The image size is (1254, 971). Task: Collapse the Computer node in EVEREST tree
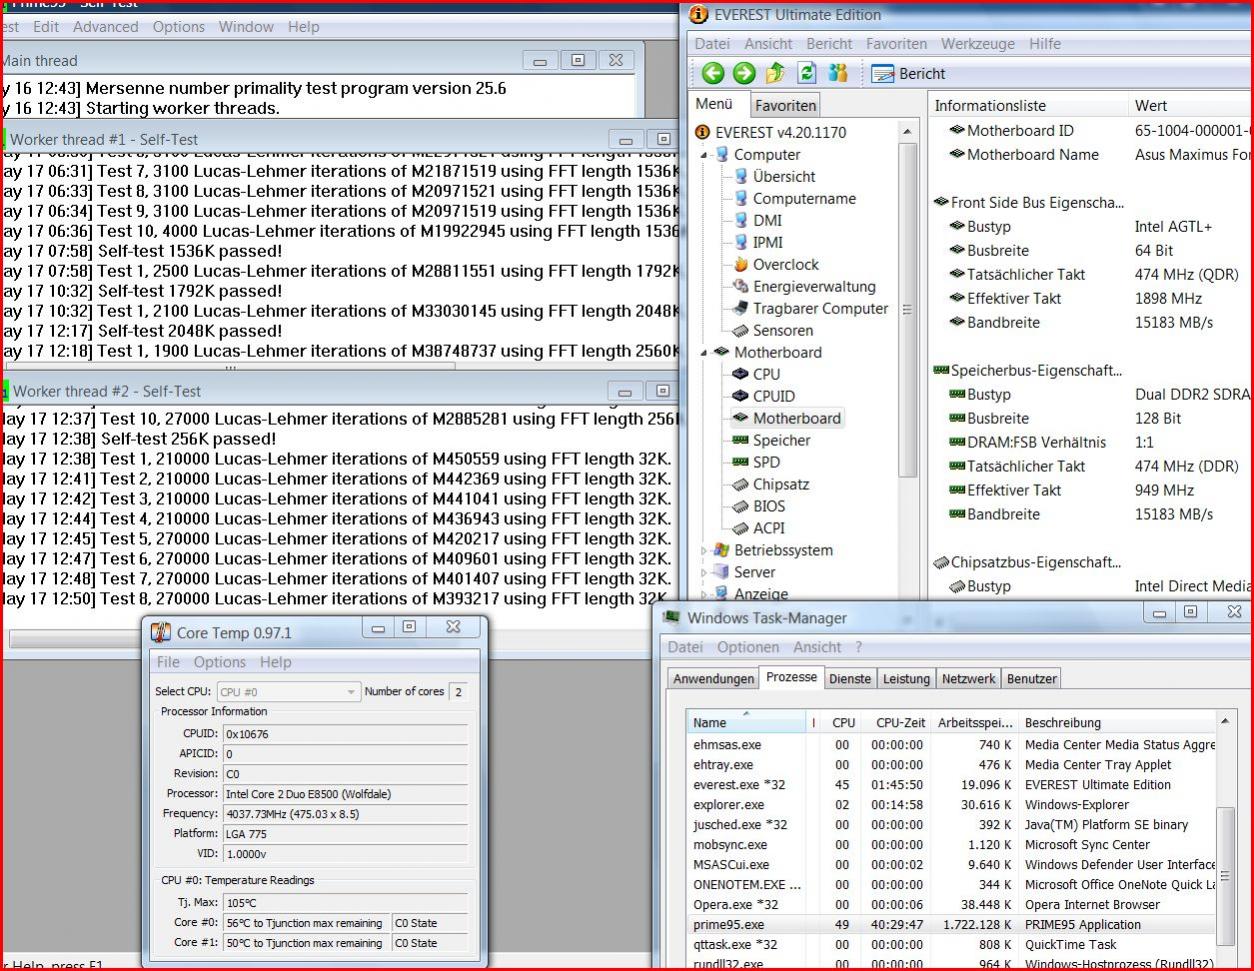[703, 155]
